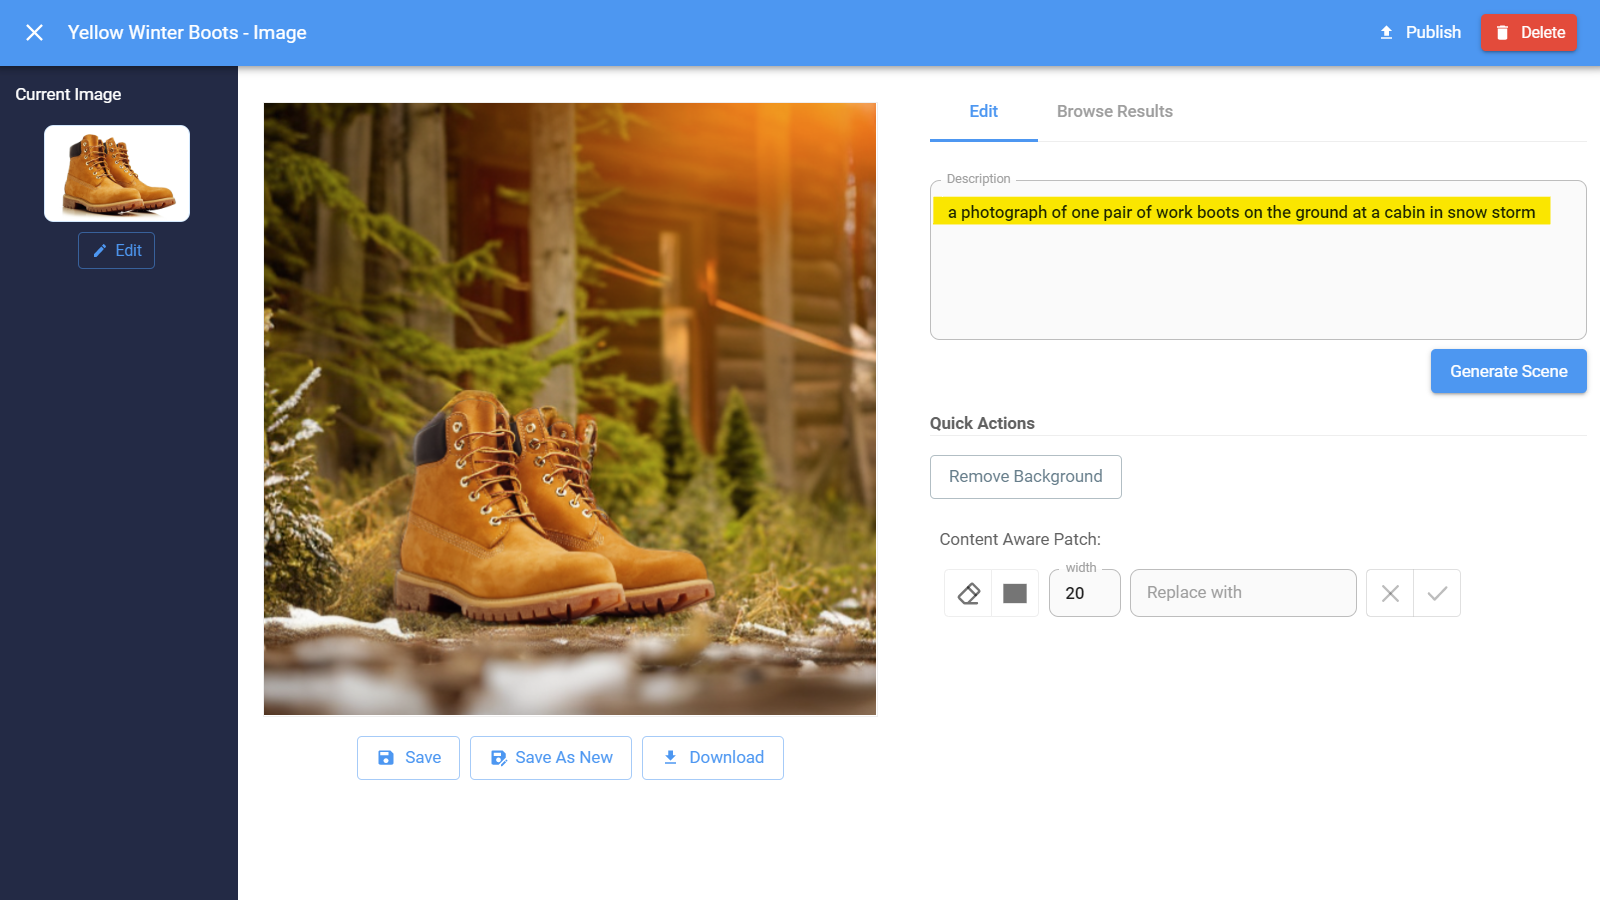Screen dimensions: 1600x900
Task: Select the boots thumbnail under Current Image
Action: [116, 172]
